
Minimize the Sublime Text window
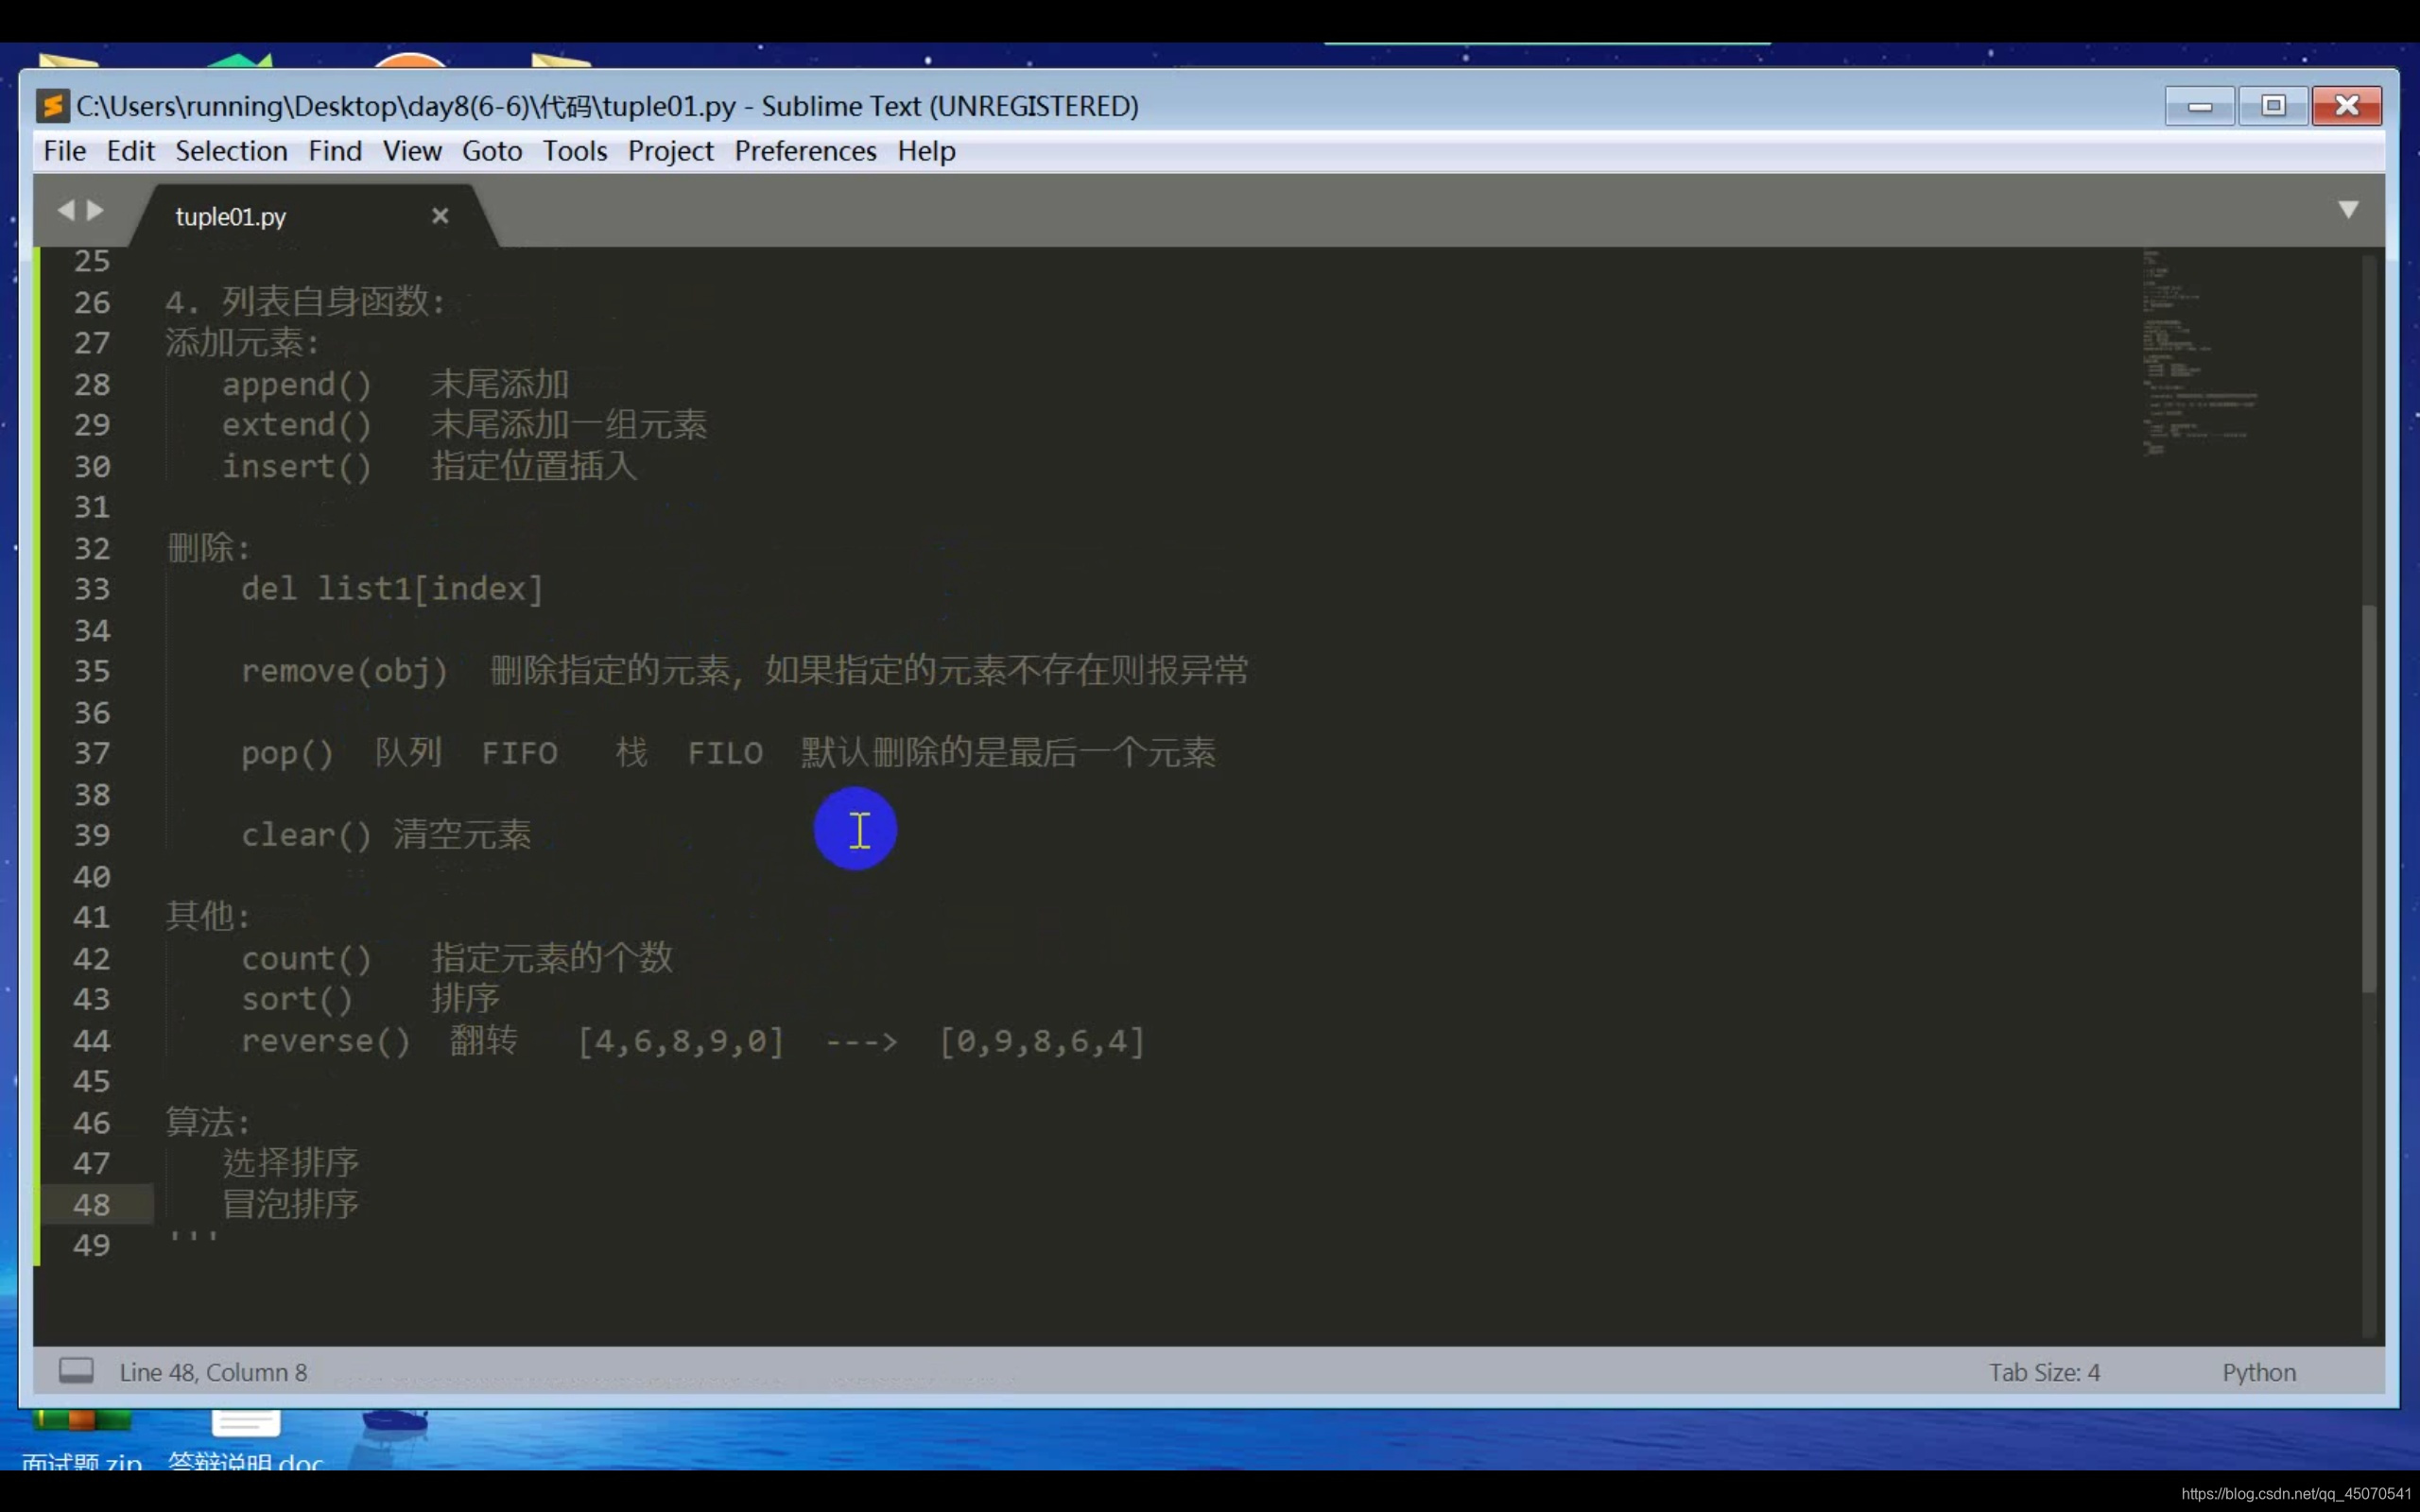pos(2199,106)
